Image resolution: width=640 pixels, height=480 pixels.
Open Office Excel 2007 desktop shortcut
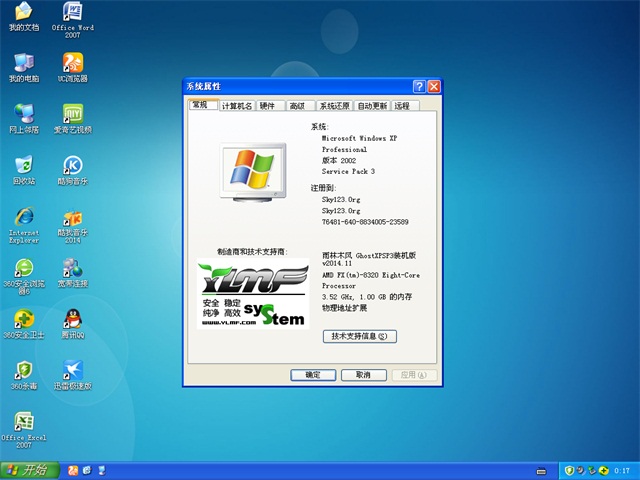pyautogui.click(x=23, y=422)
